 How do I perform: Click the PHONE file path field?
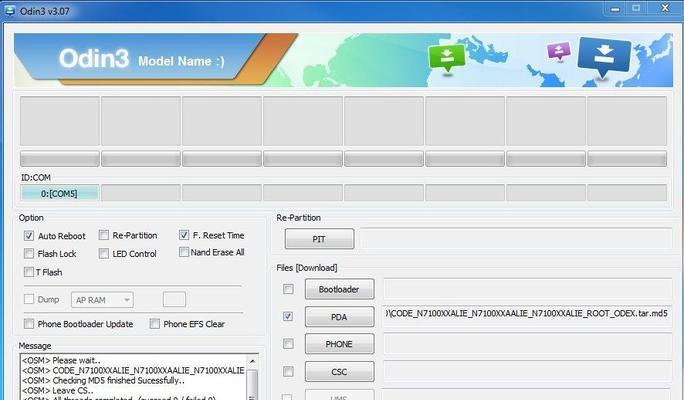click(527, 344)
